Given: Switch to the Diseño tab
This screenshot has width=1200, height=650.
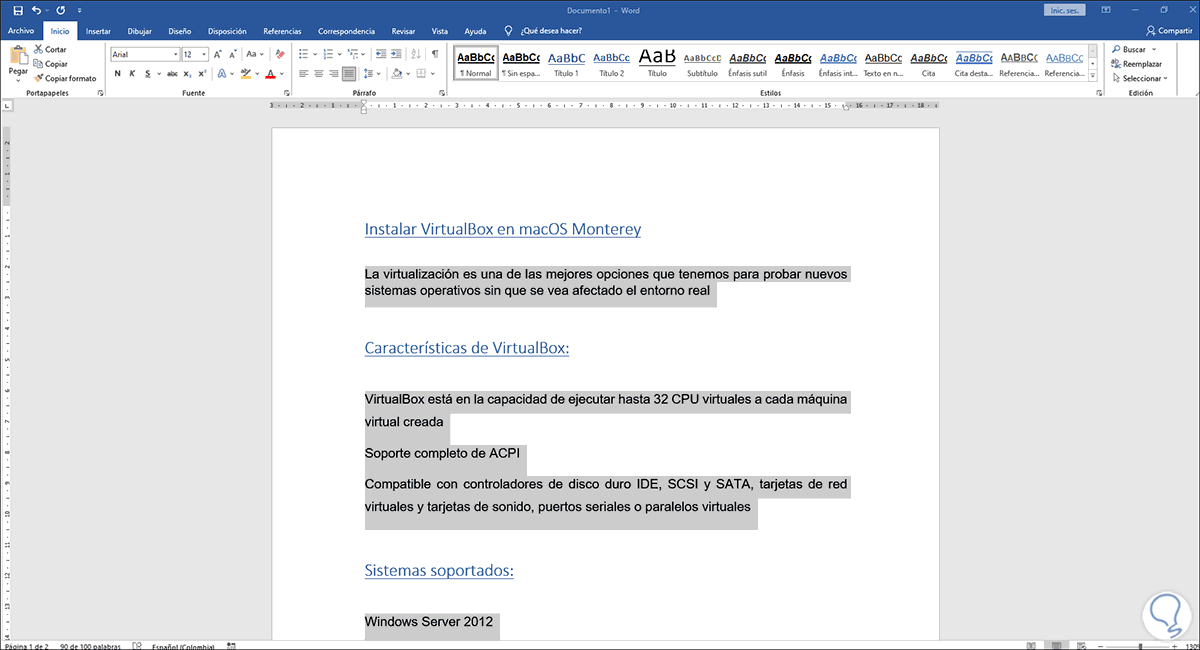Looking at the screenshot, I should coord(180,31).
